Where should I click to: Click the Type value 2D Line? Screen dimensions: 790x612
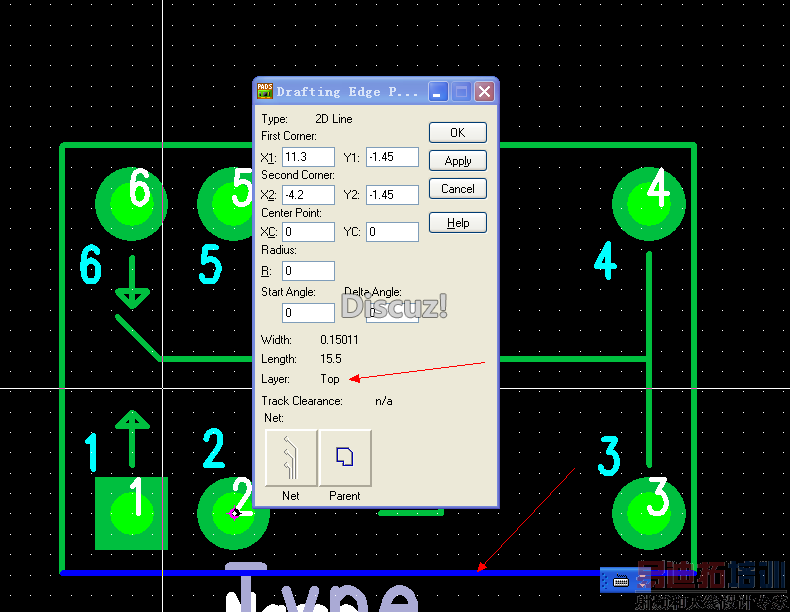tap(334, 119)
